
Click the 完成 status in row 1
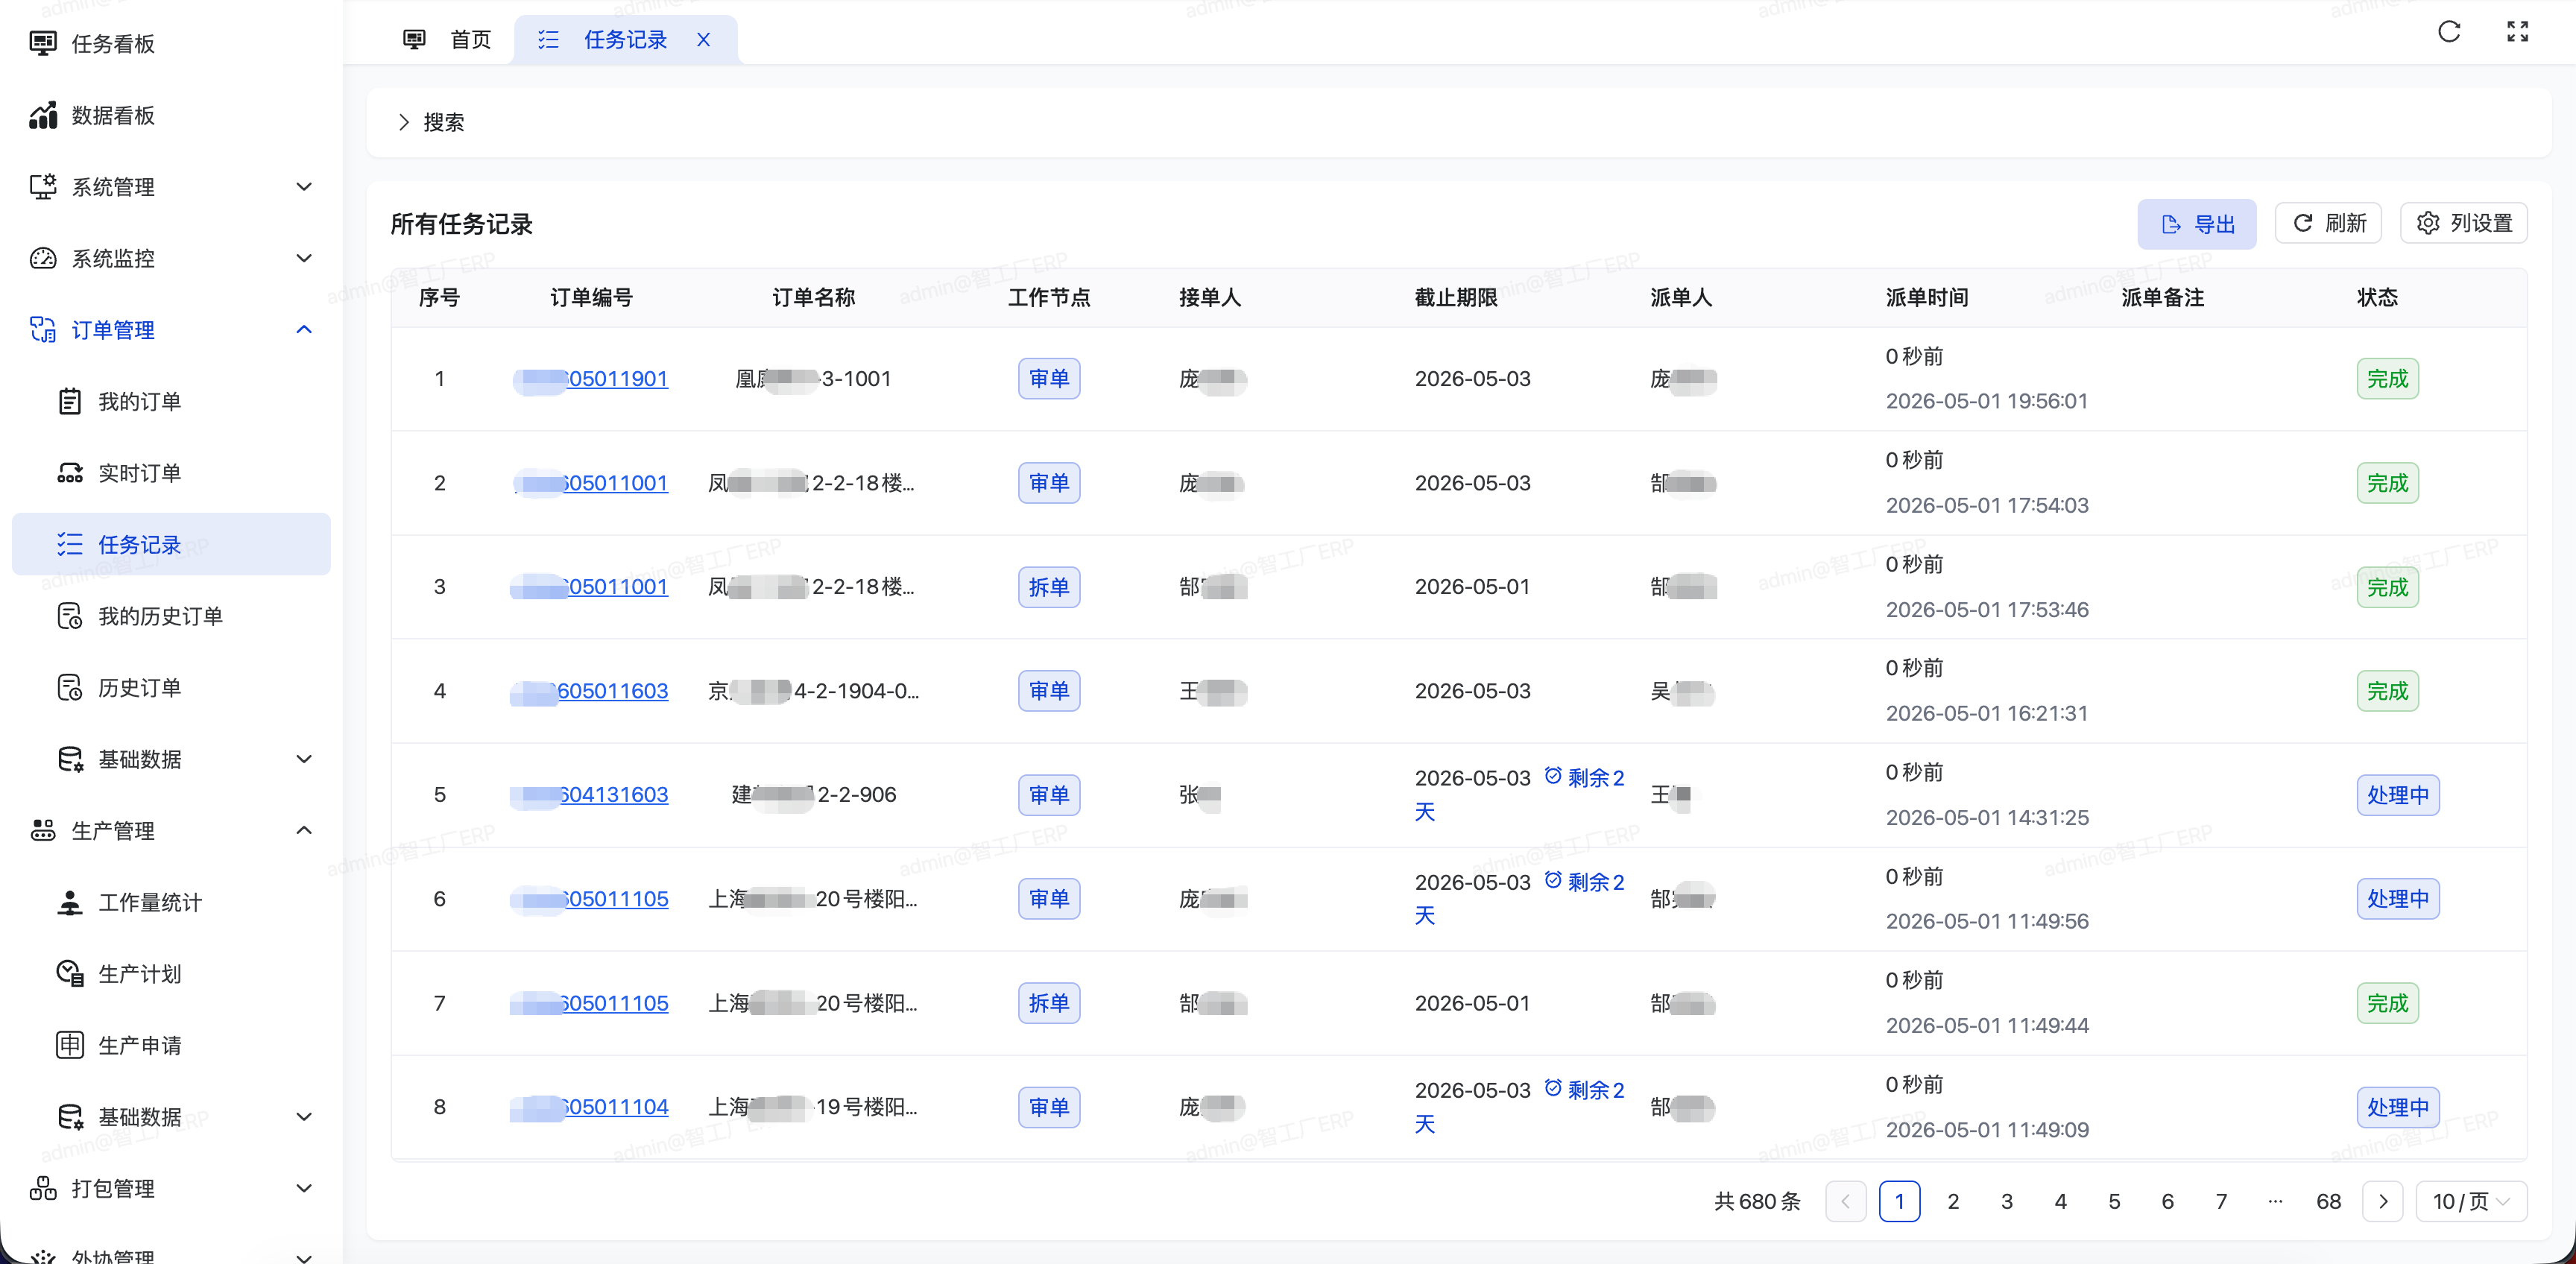[2387, 379]
